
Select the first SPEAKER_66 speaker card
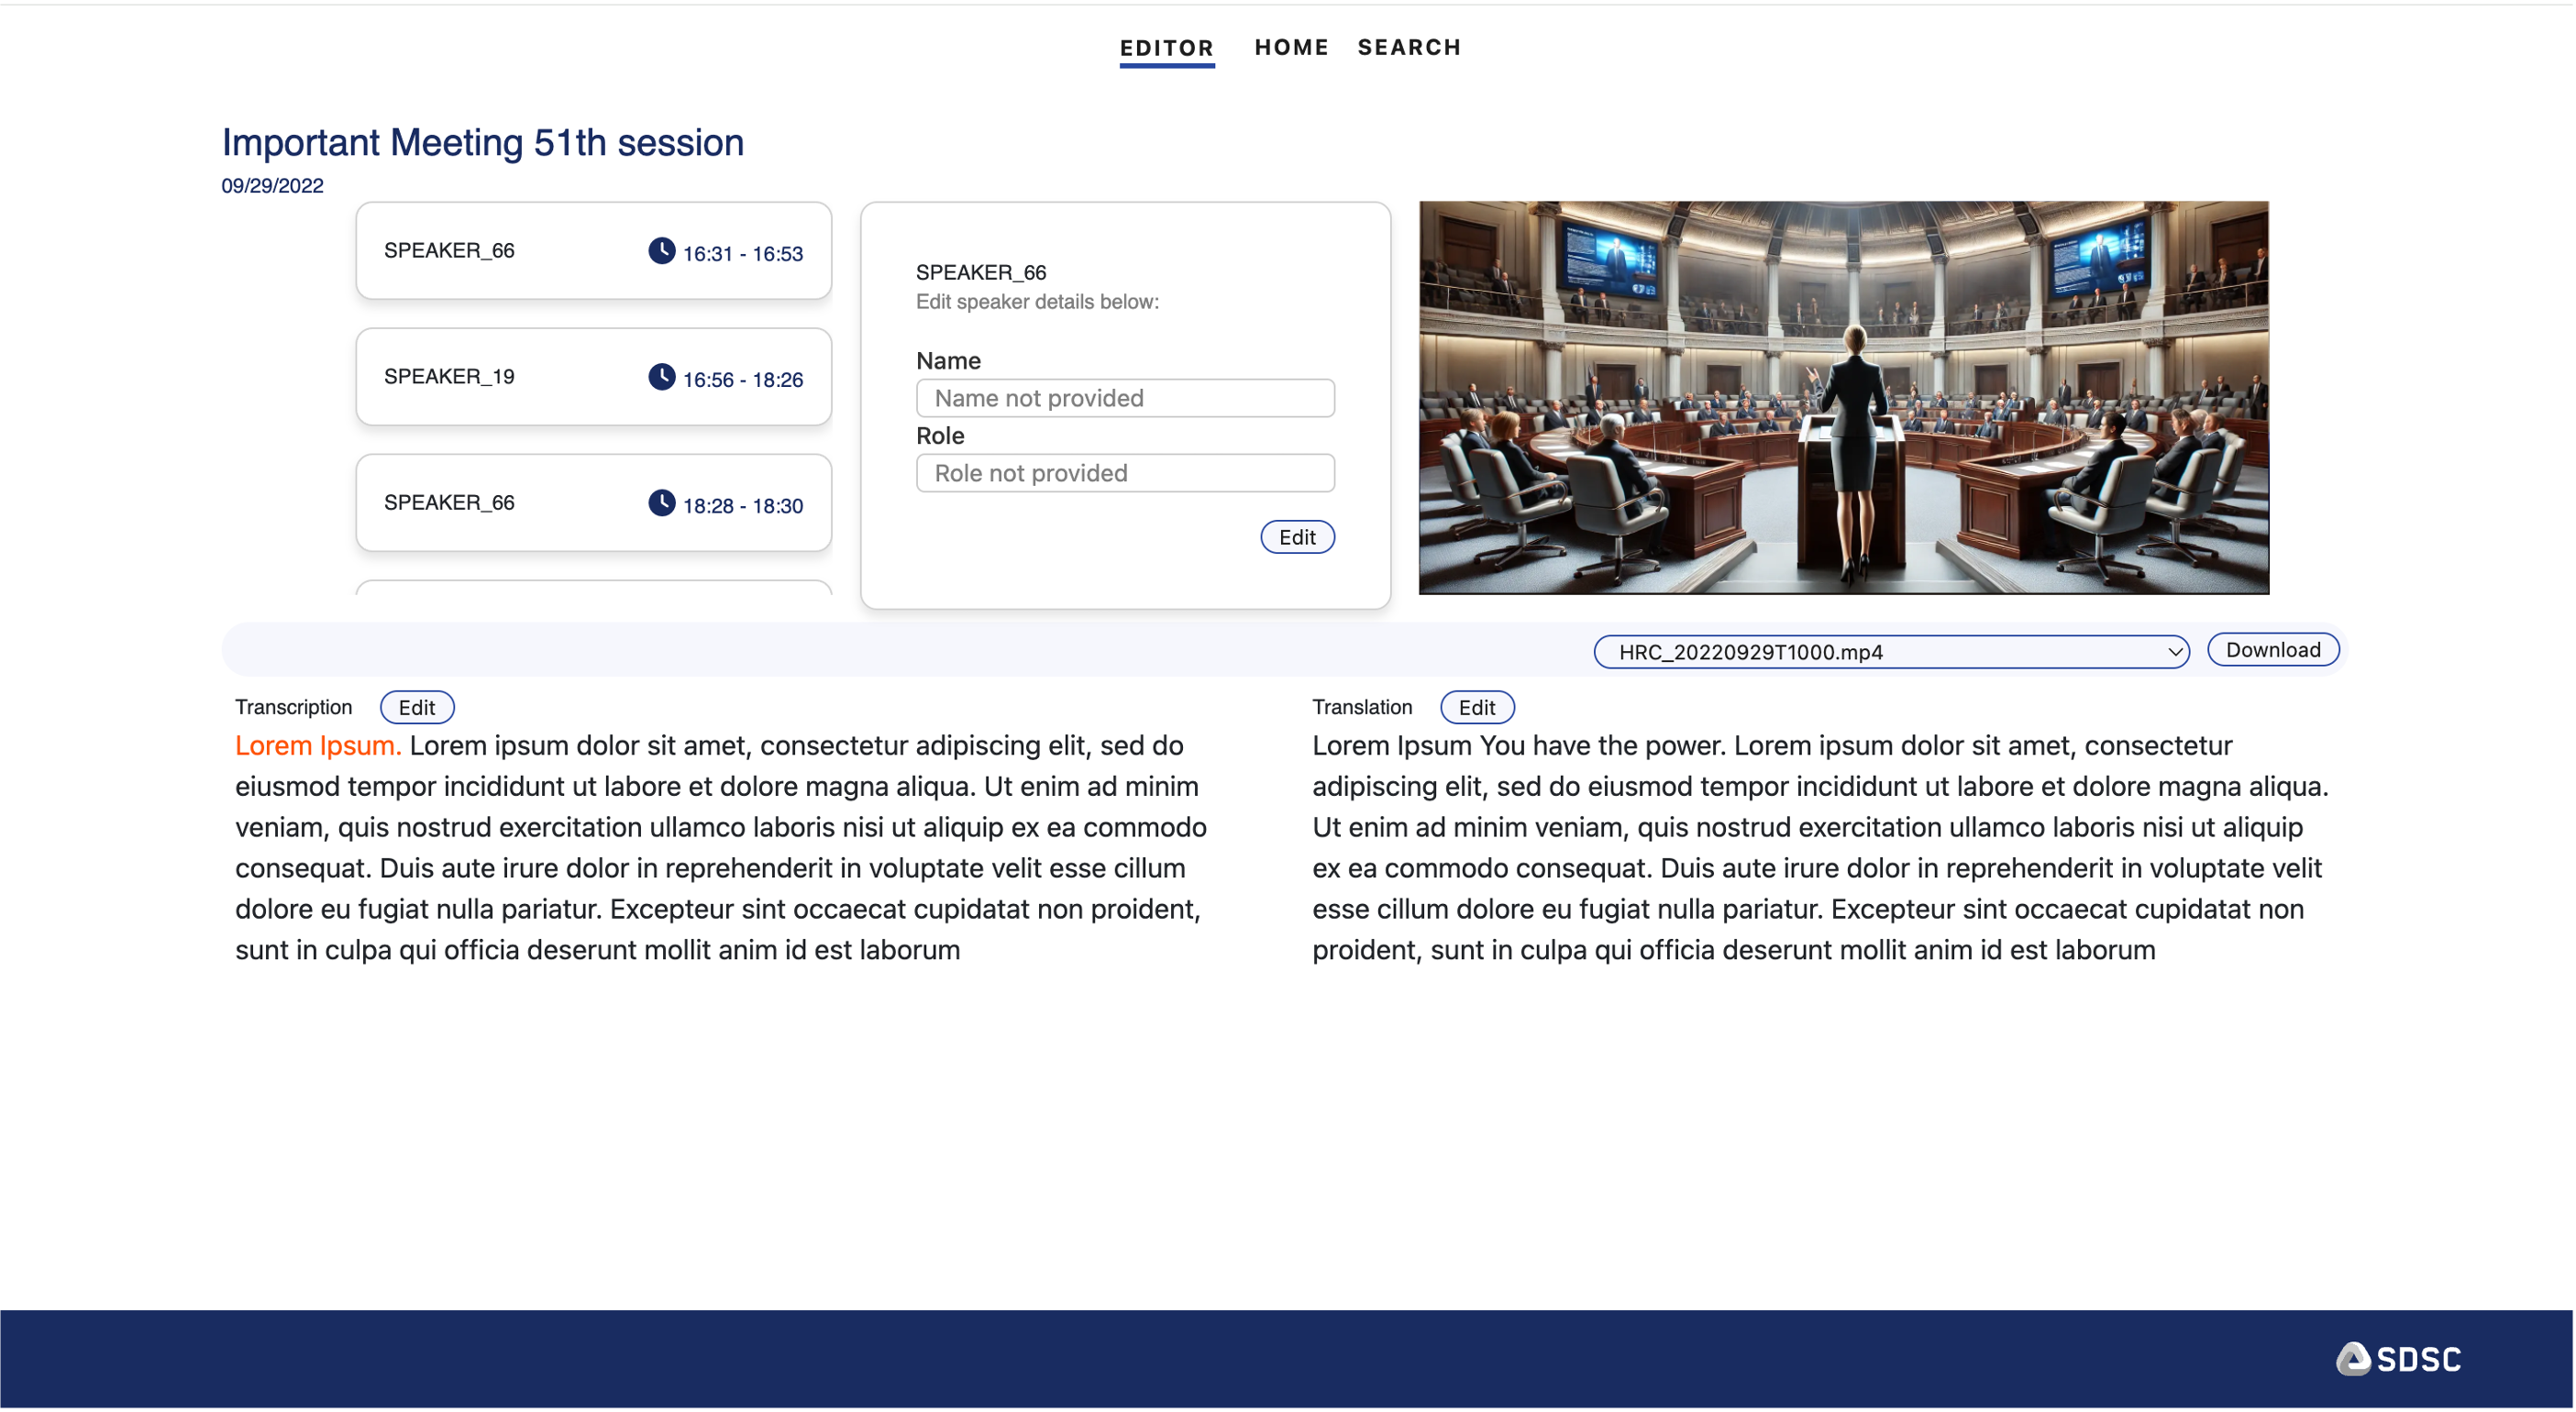click(500, 251)
